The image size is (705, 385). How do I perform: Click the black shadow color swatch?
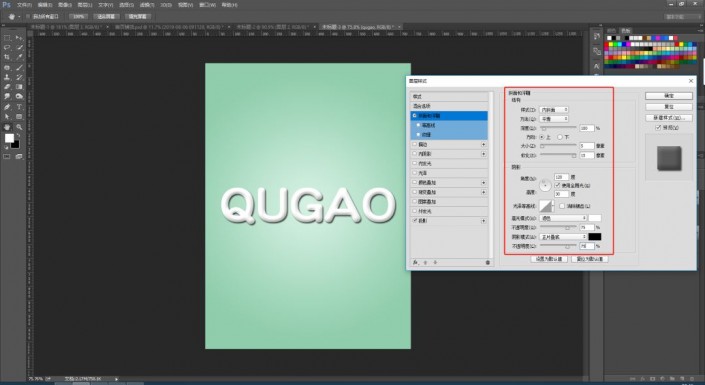[x=594, y=237]
